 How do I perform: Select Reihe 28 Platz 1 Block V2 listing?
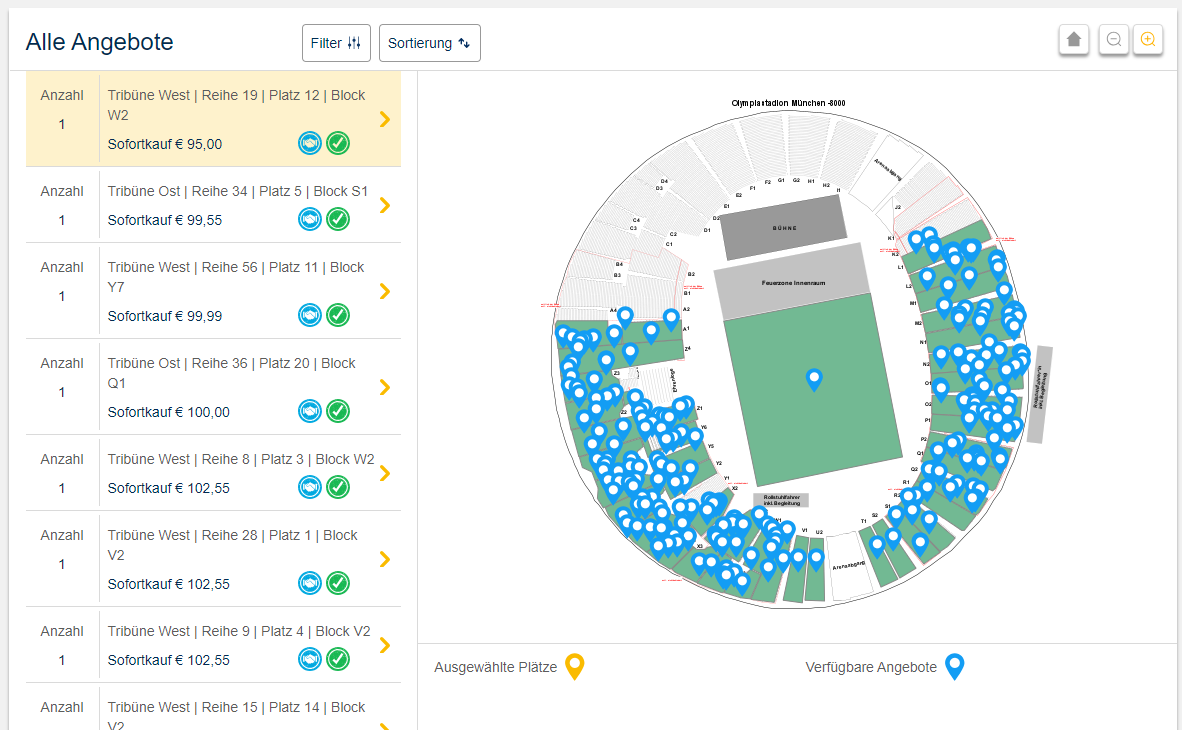(232, 545)
